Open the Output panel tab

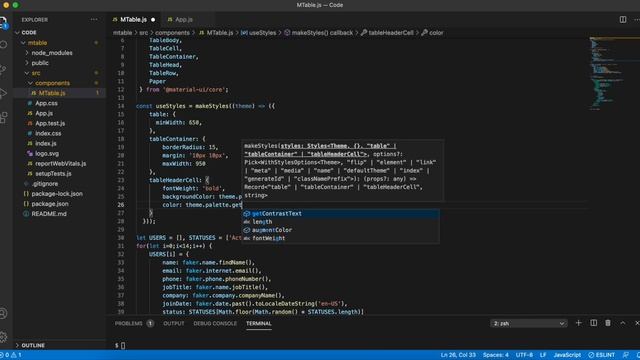(174, 323)
